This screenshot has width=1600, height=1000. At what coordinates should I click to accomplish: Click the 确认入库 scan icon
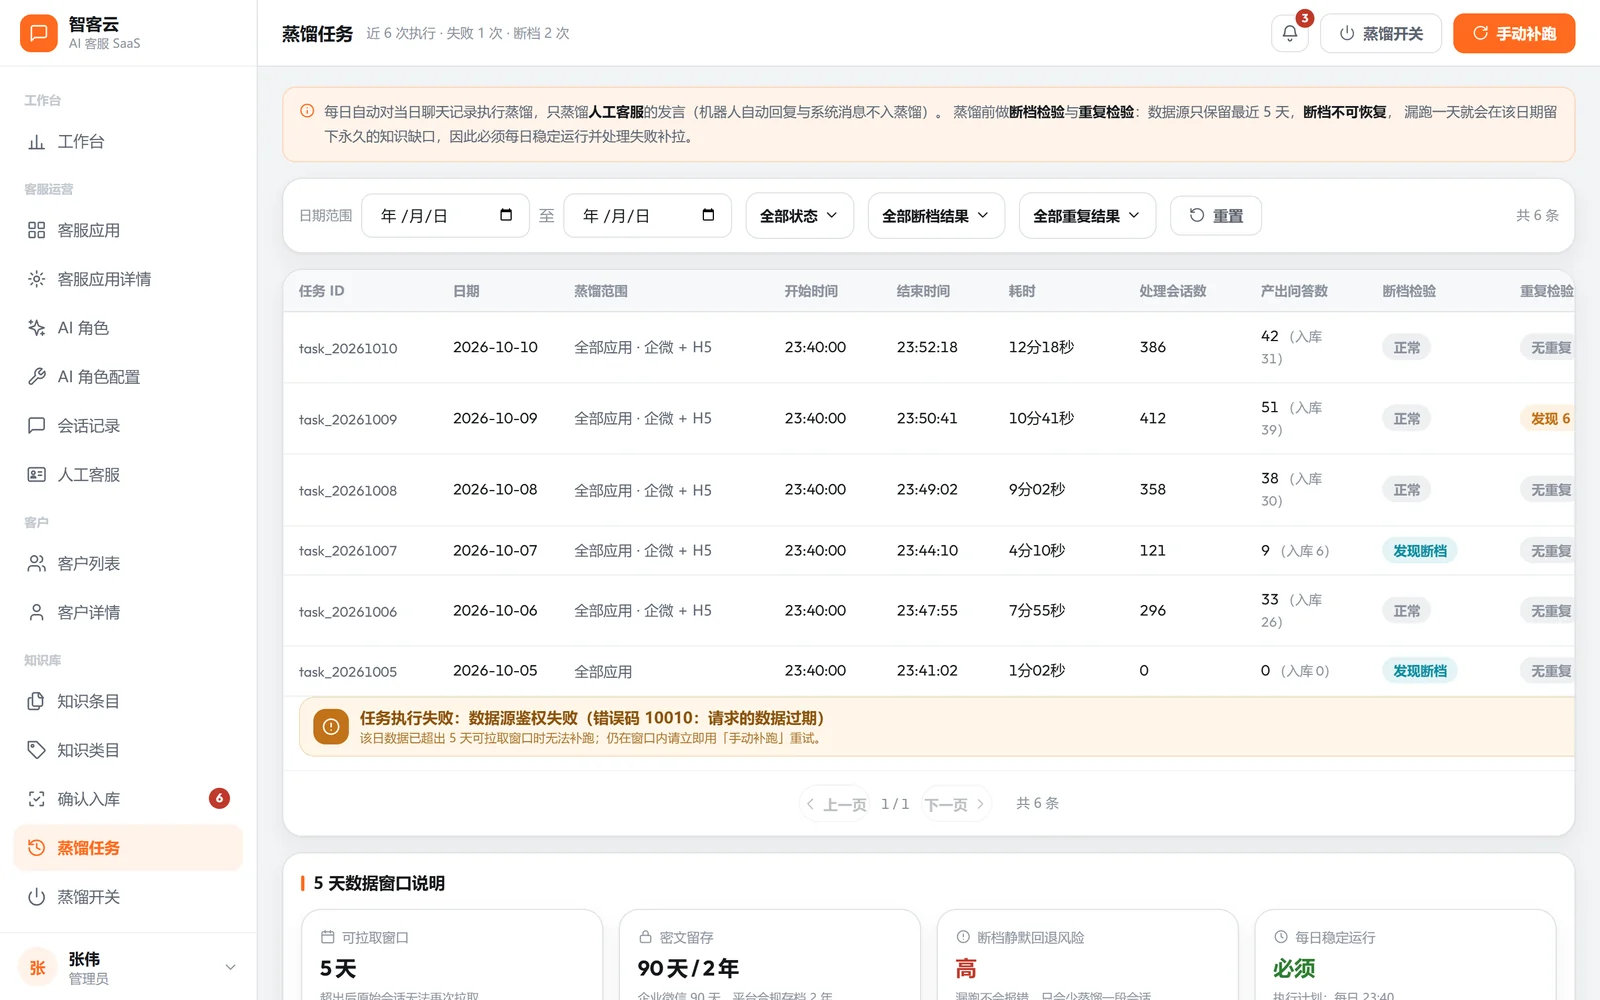point(37,799)
